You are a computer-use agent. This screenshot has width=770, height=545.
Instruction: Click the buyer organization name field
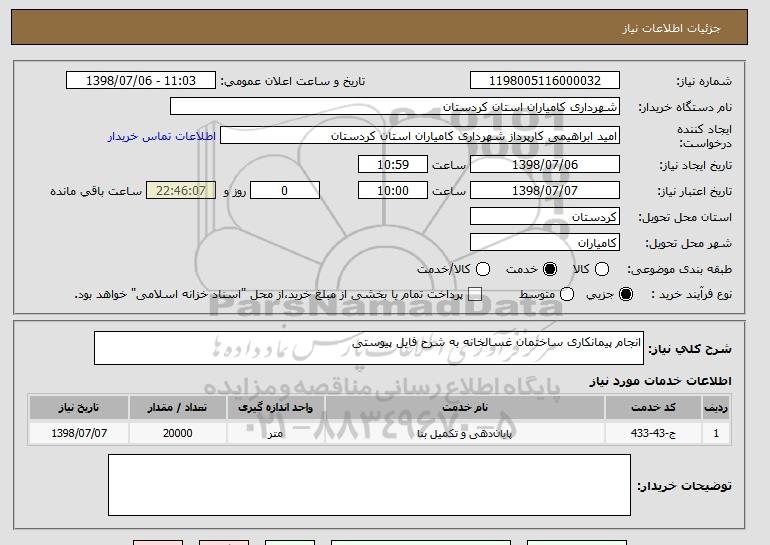click(x=395, y=107)
